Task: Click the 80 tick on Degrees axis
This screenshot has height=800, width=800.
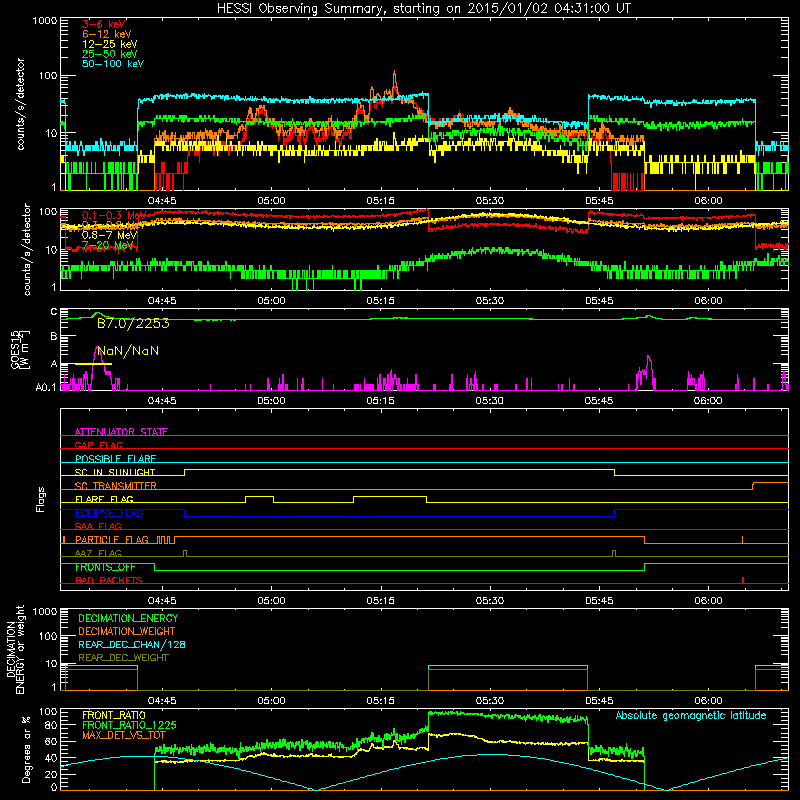Action: tap(50, 725)
